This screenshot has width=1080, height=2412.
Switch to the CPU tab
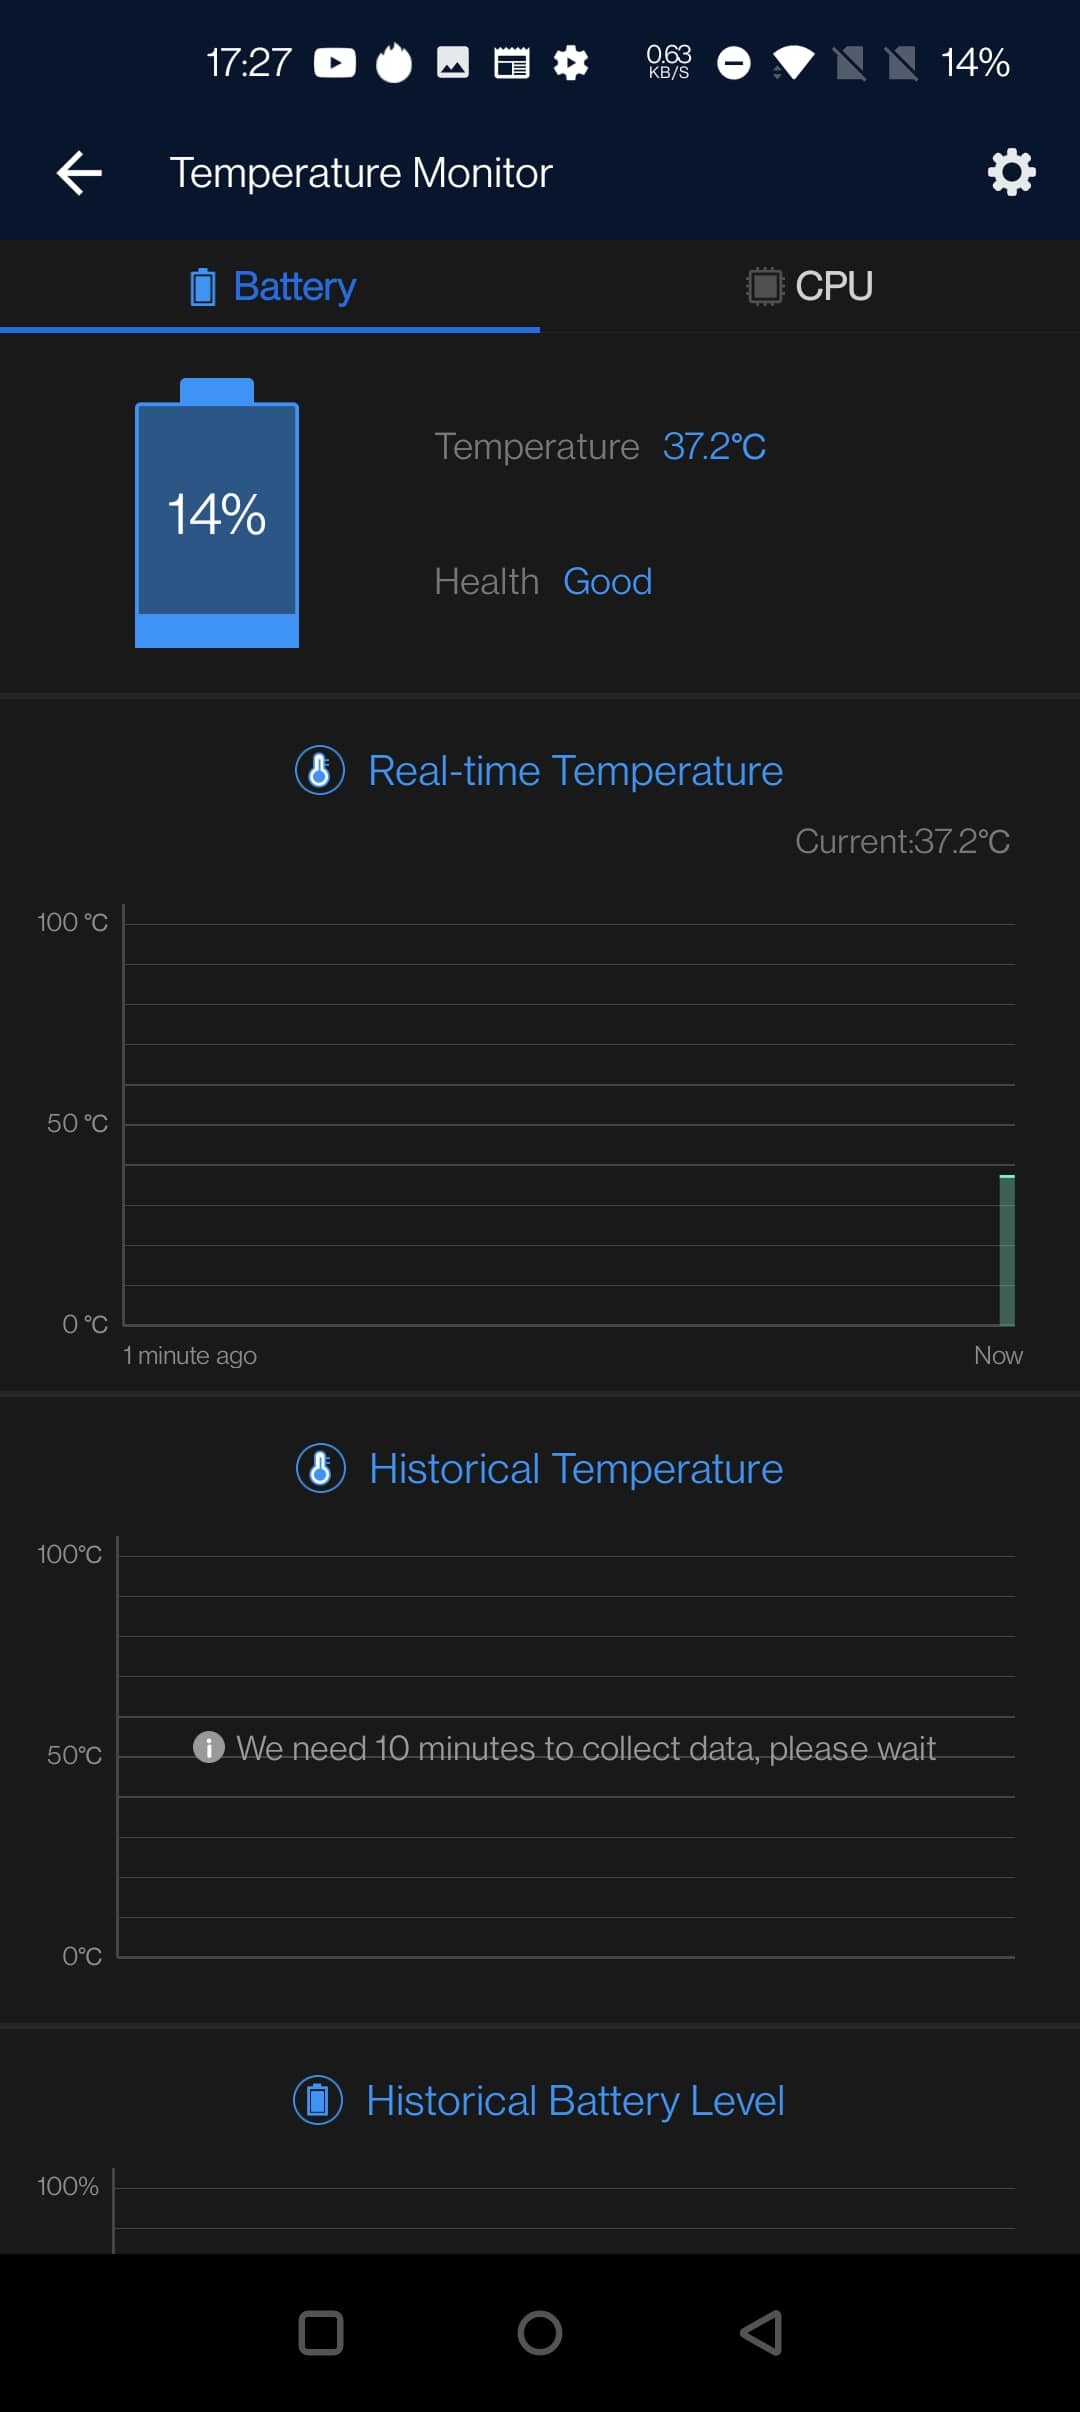pyautogui.click(x=810, y=286)
